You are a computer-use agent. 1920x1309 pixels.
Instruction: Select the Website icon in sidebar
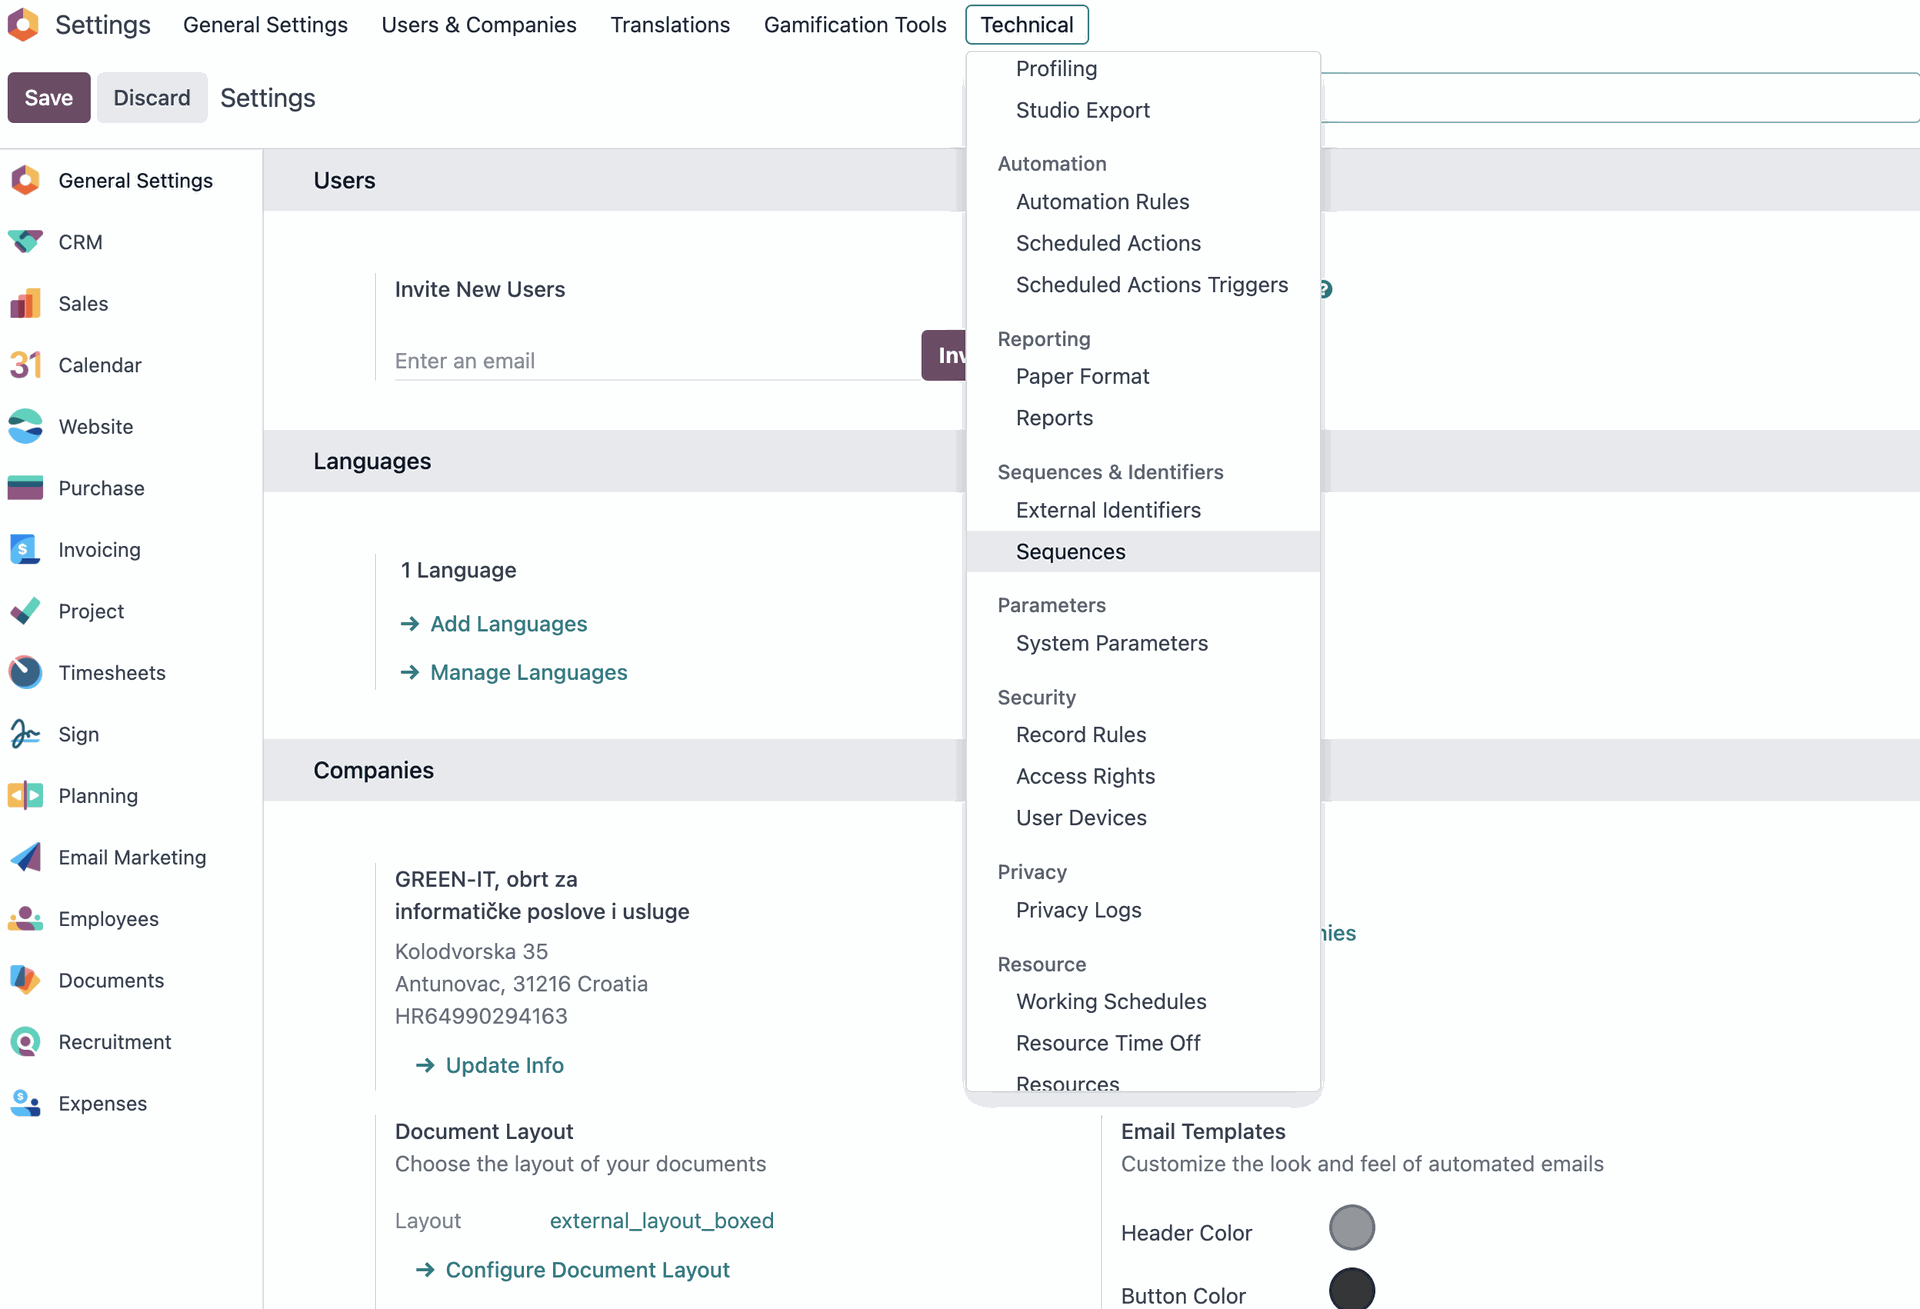26,426
